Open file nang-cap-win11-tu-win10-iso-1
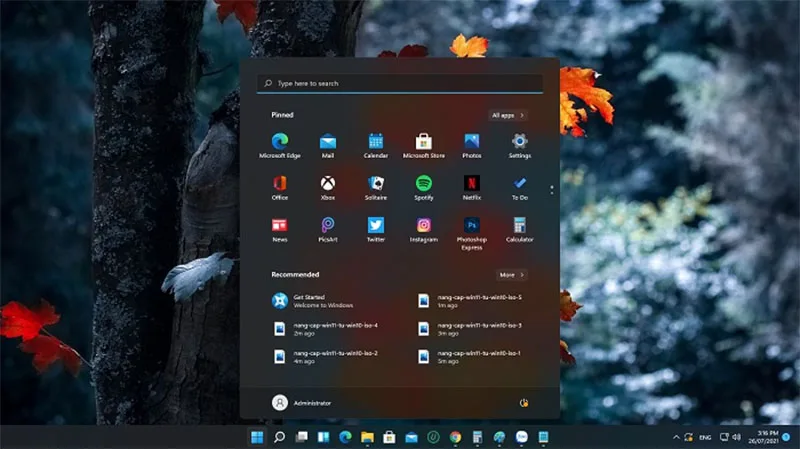The height and width of the screenshot is (449, 800). coord(472,357)
